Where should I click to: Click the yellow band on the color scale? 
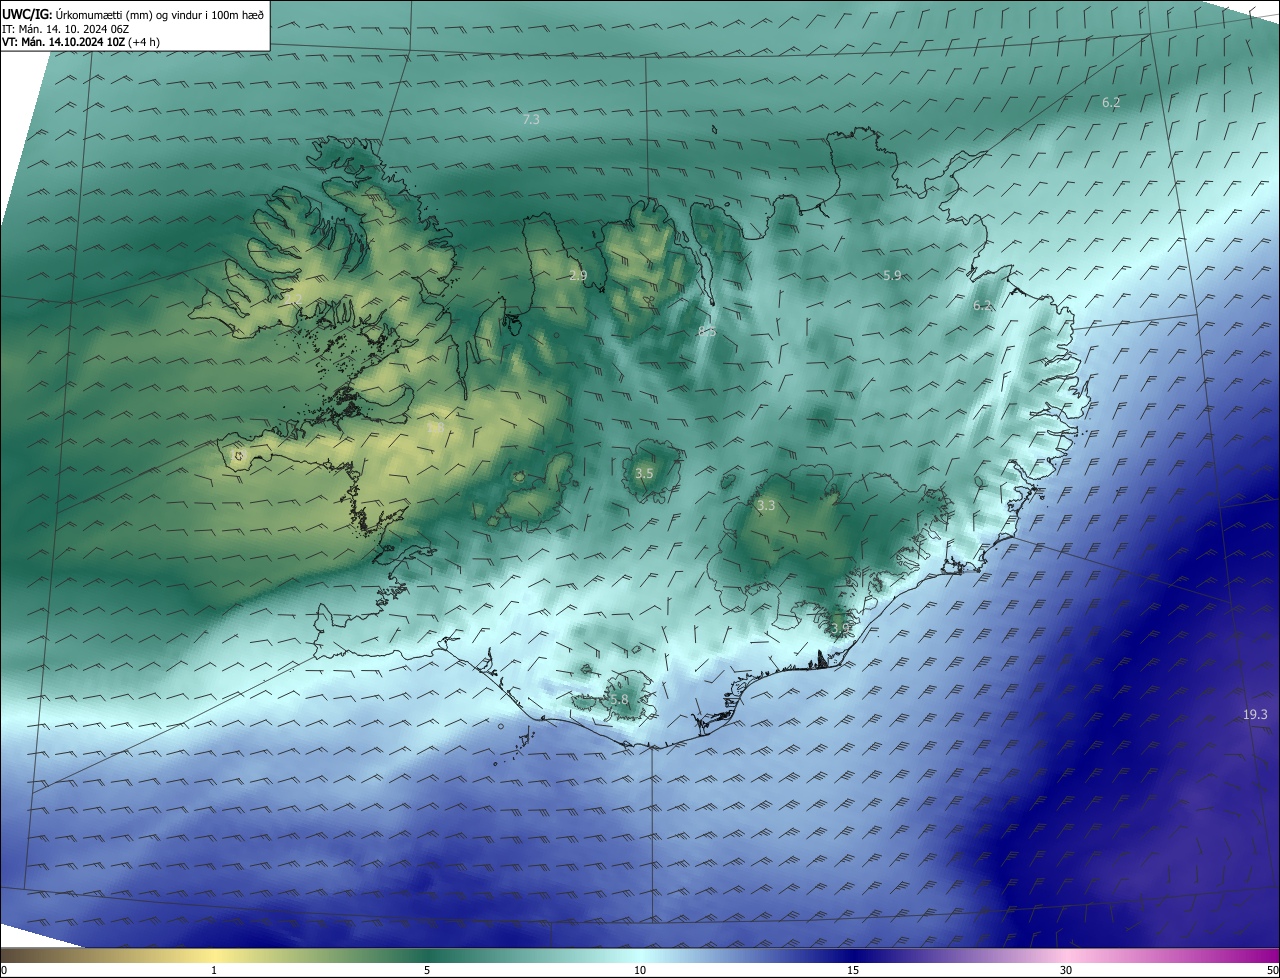click(215, 957)
